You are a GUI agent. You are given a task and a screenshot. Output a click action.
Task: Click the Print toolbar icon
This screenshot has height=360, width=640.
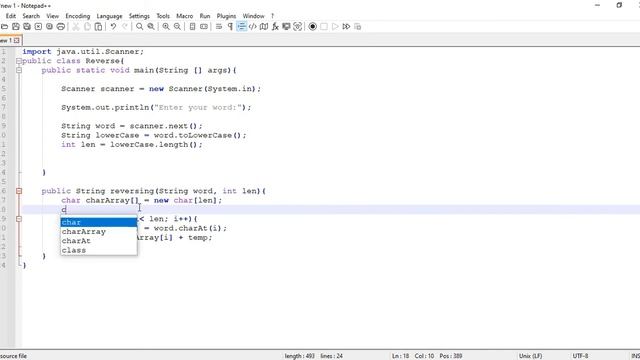pos(60,27)
